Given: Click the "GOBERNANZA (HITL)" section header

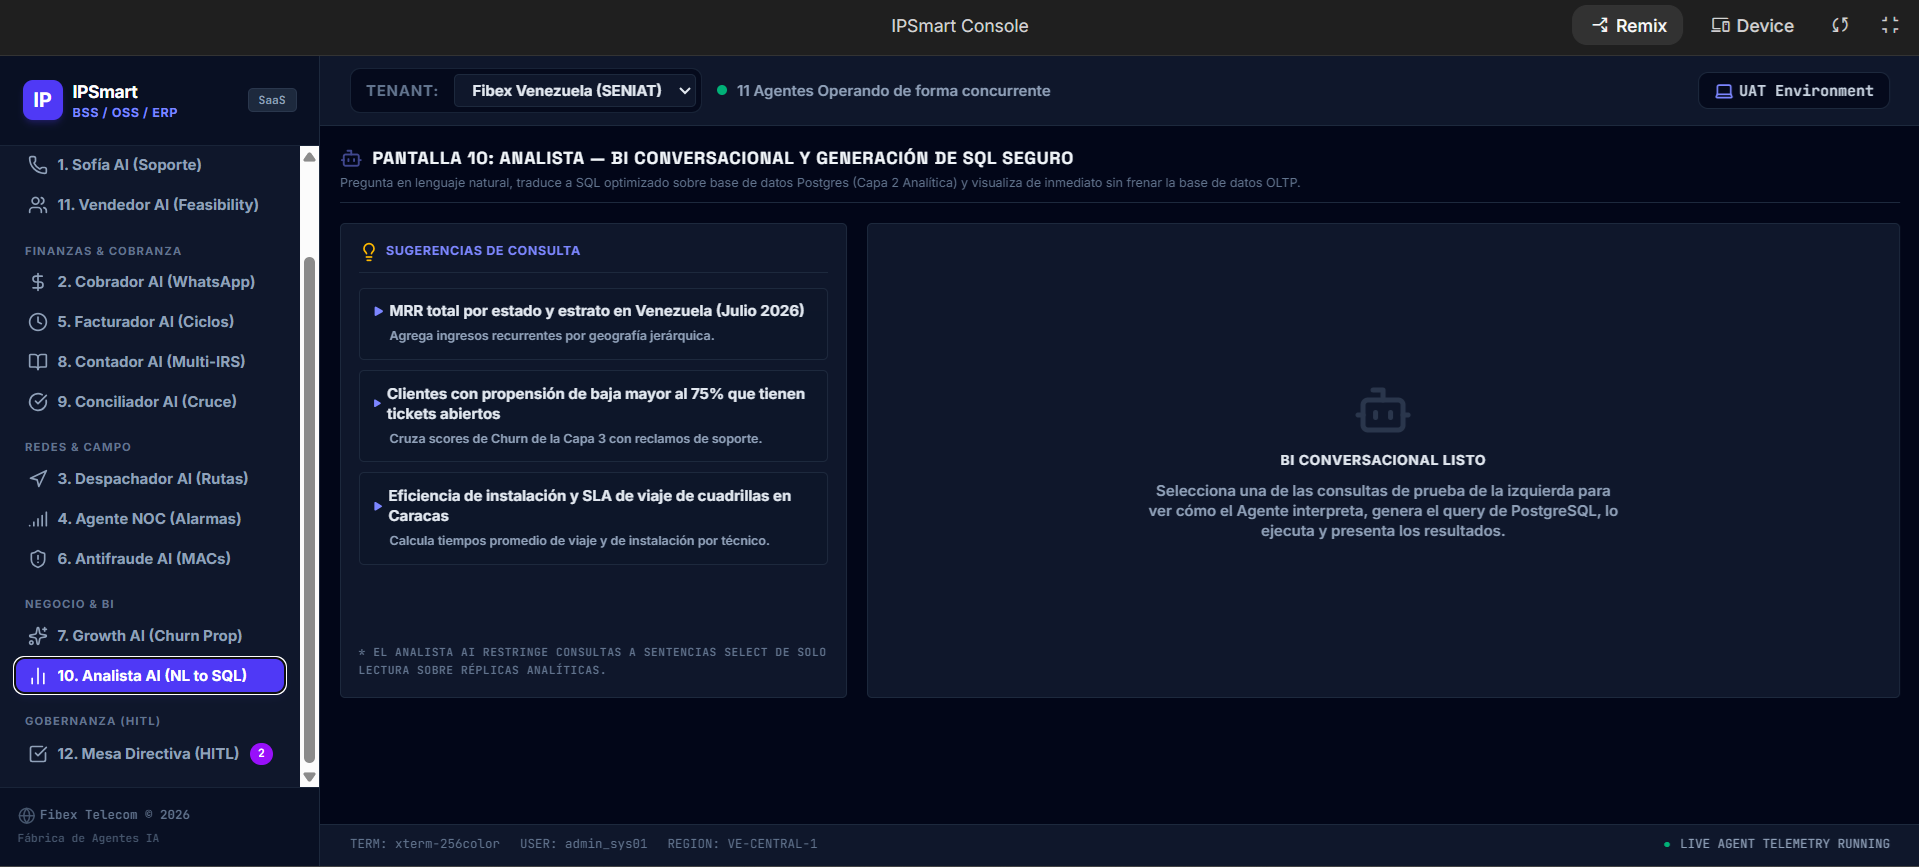Looking at the screenshot, I should pyautogui.click(x=93, y=721).
